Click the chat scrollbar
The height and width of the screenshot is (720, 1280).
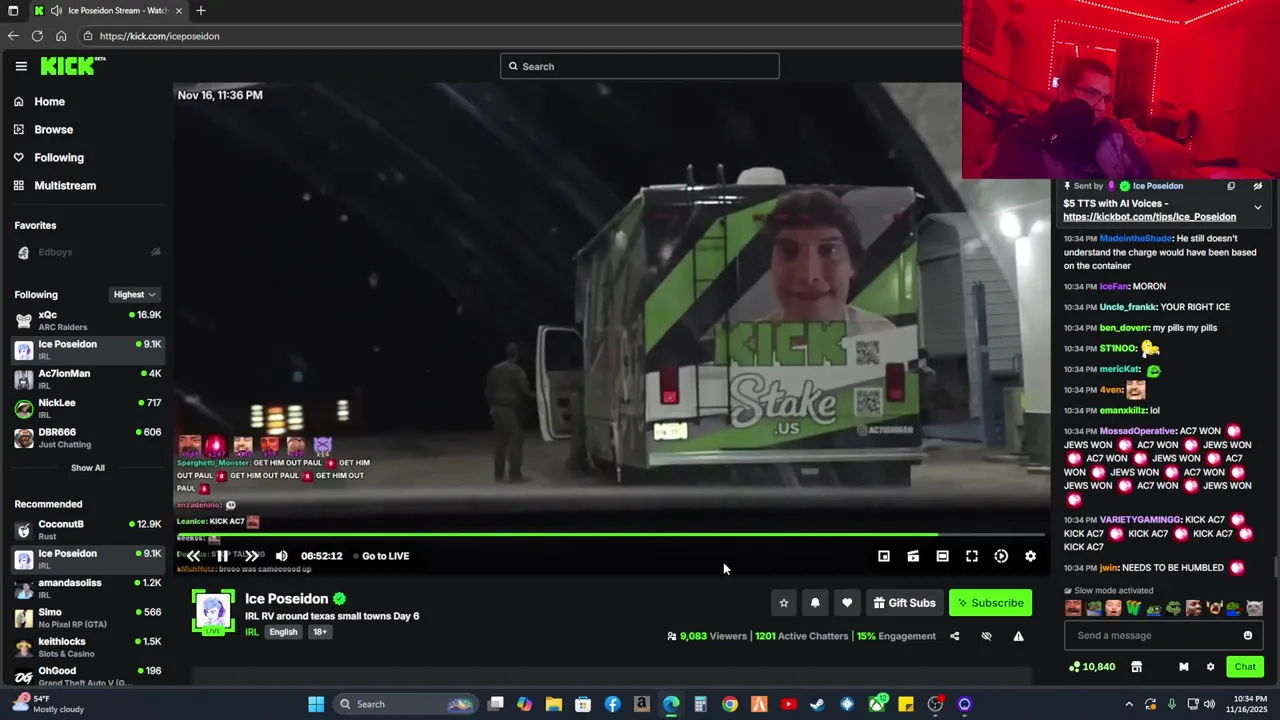click(x=1275, y=567)
